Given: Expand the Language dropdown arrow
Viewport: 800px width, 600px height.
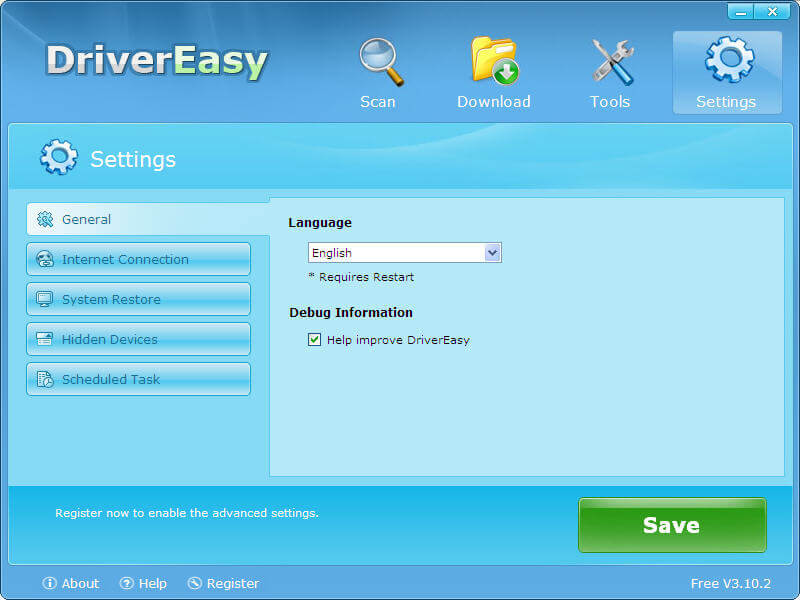Looking at the screenshot, I should (x=492, y=253).
